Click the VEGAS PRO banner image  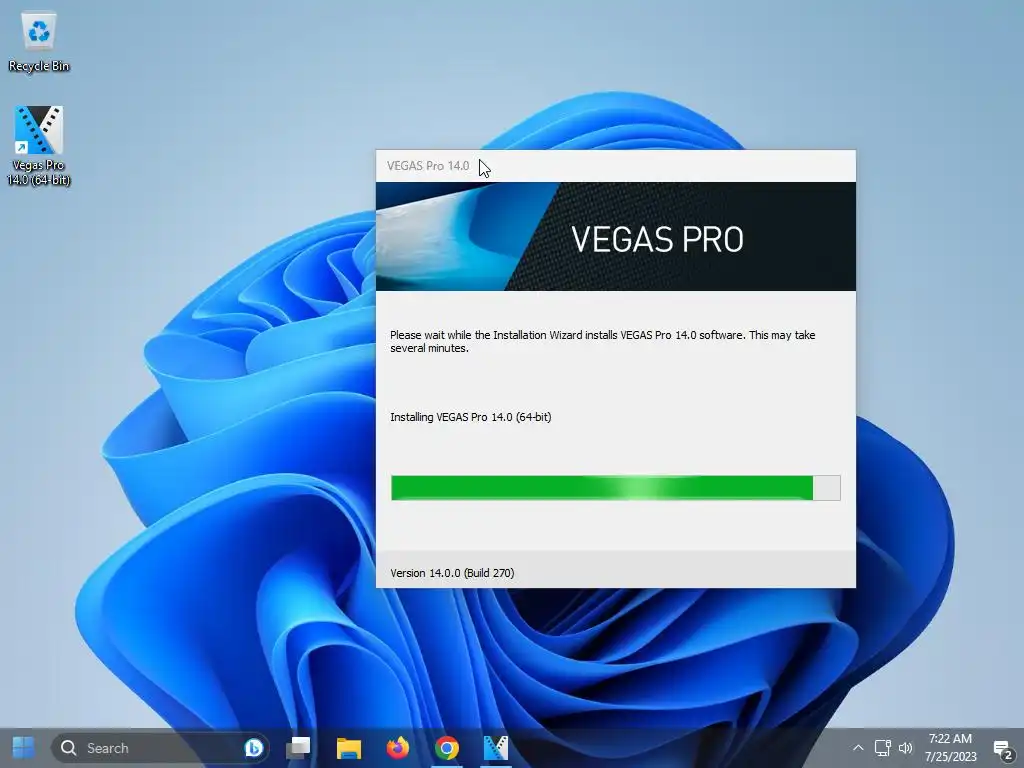(x=616, y=236)
